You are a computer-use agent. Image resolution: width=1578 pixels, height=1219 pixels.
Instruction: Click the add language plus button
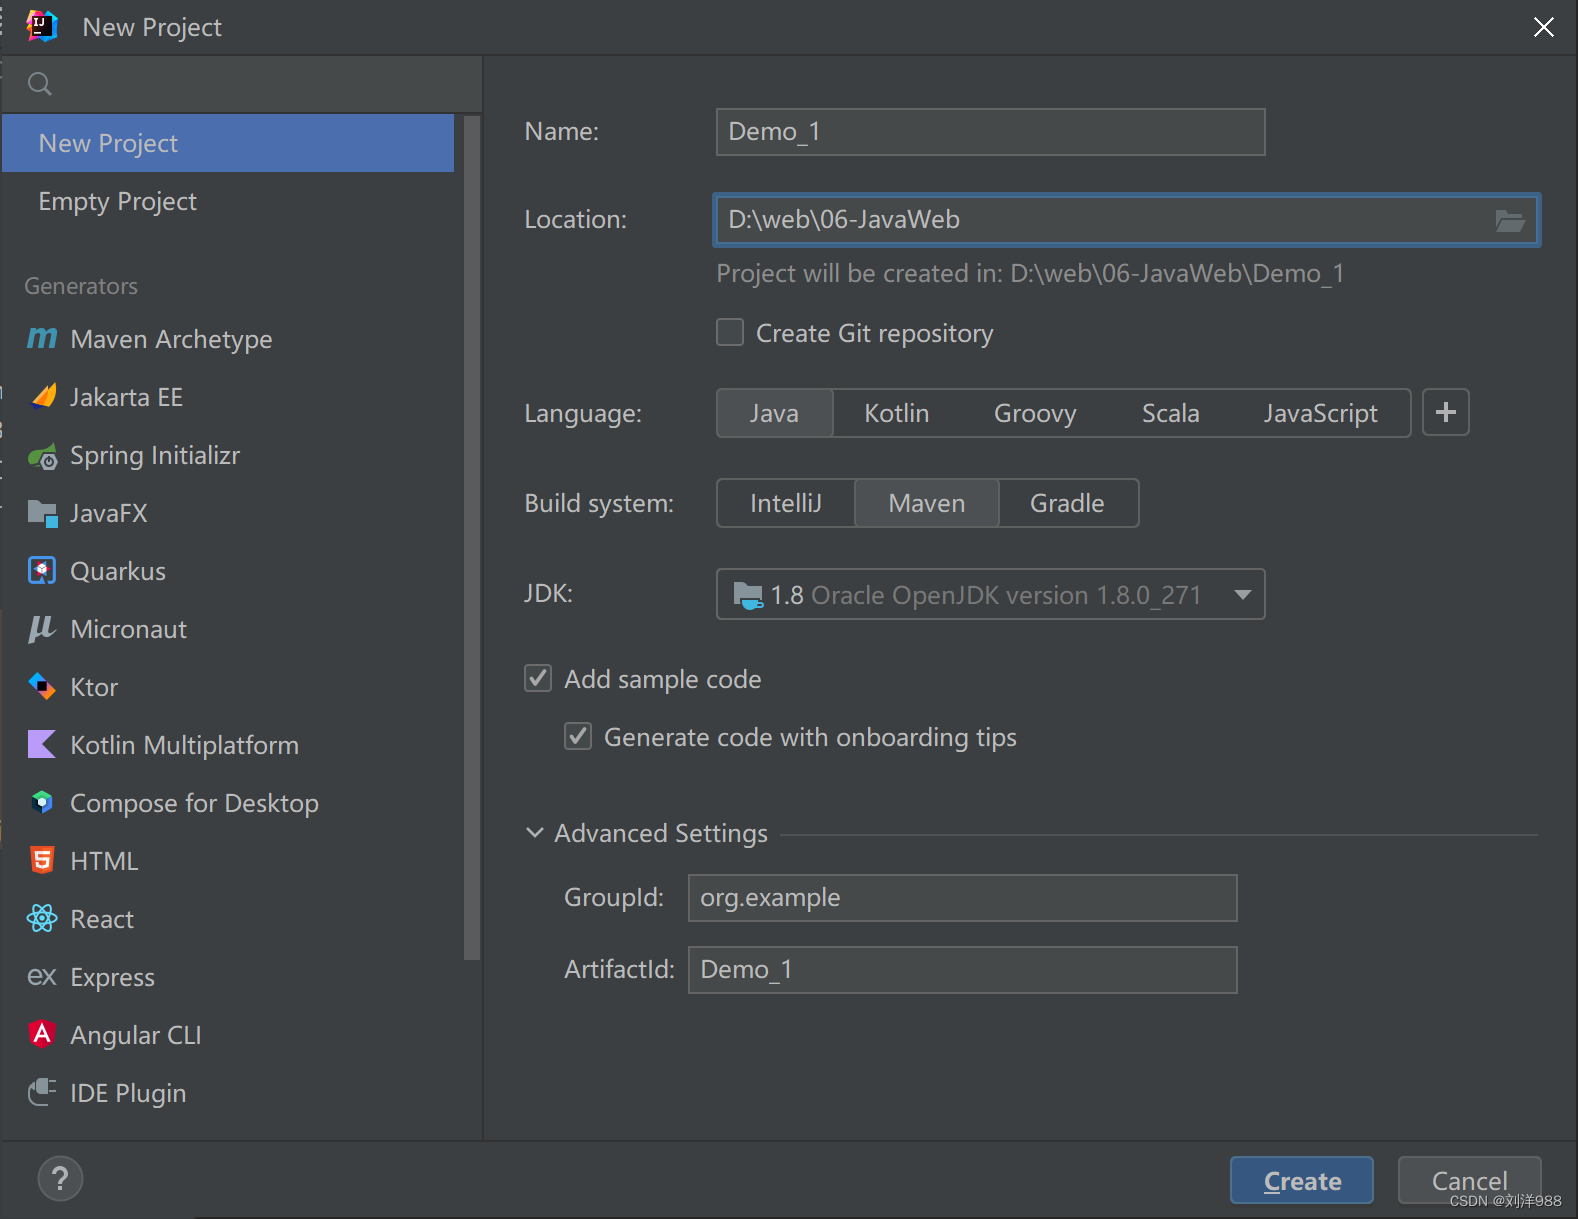(x=1446, y=412)
